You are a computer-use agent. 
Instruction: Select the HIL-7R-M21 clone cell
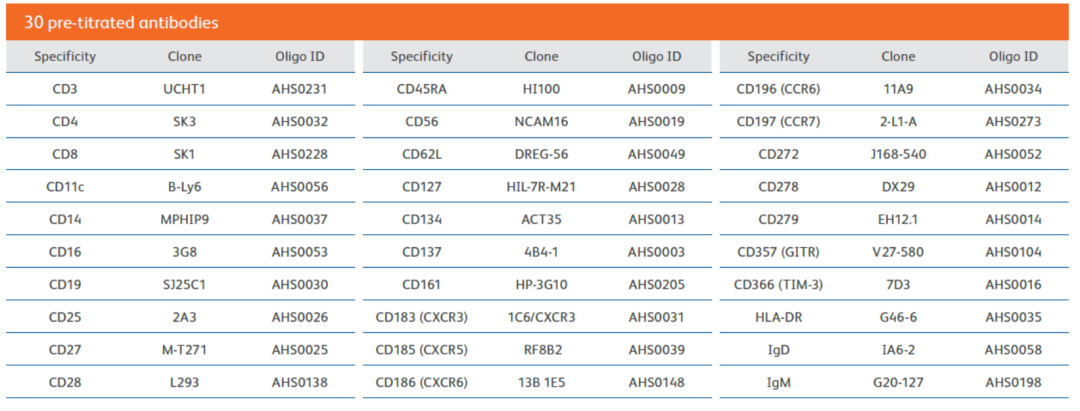tap(541, 187)
